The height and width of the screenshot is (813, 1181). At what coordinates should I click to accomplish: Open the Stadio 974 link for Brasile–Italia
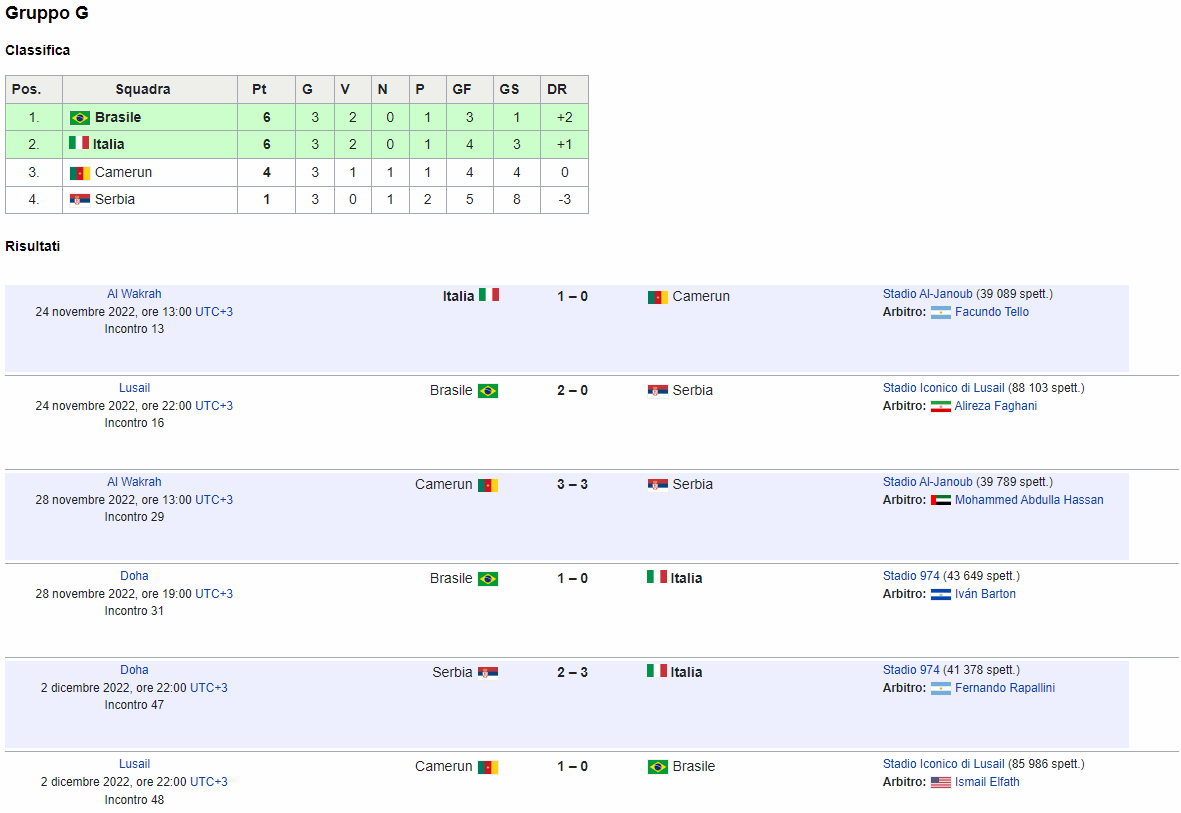(911, 576)
